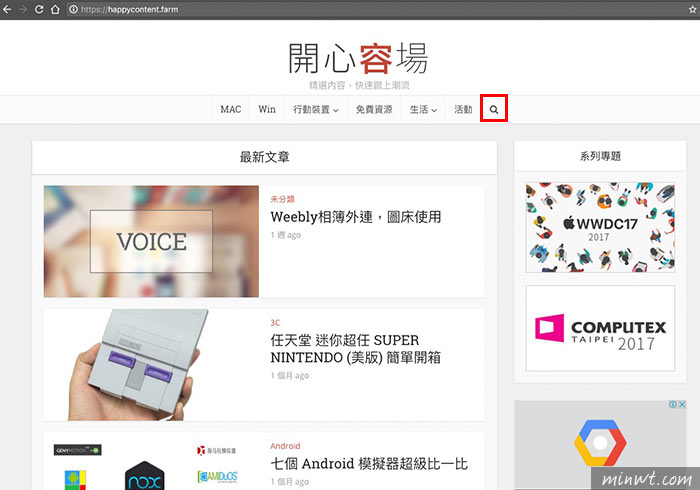The width and height of the screenshot is (700, 490).
Task: Expand the 生活 dropdown menu
Action: click(423, 109)
